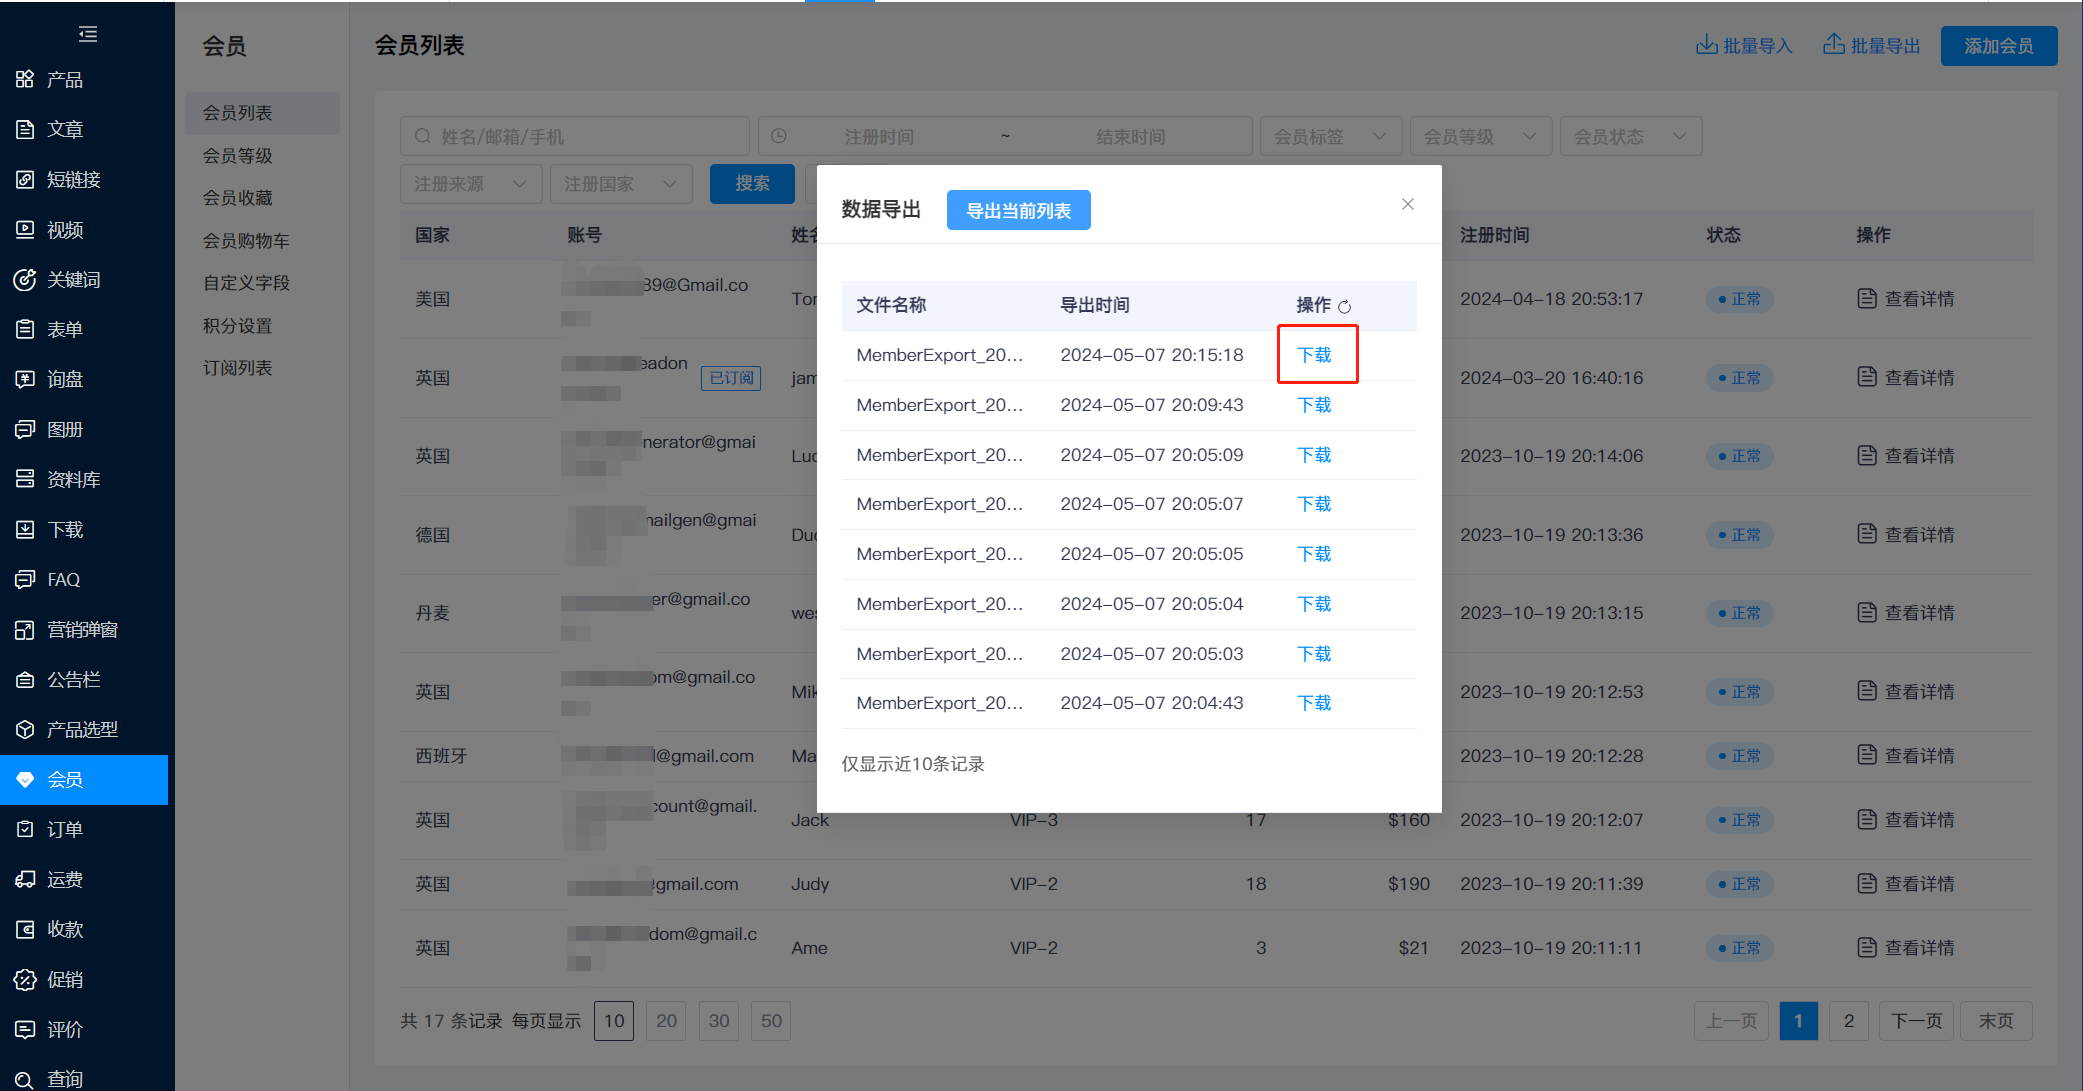Click the 姓名/邮箱/手机 search field
The height and width of the screenshot is (1091, 2083).
pos(575,136)
